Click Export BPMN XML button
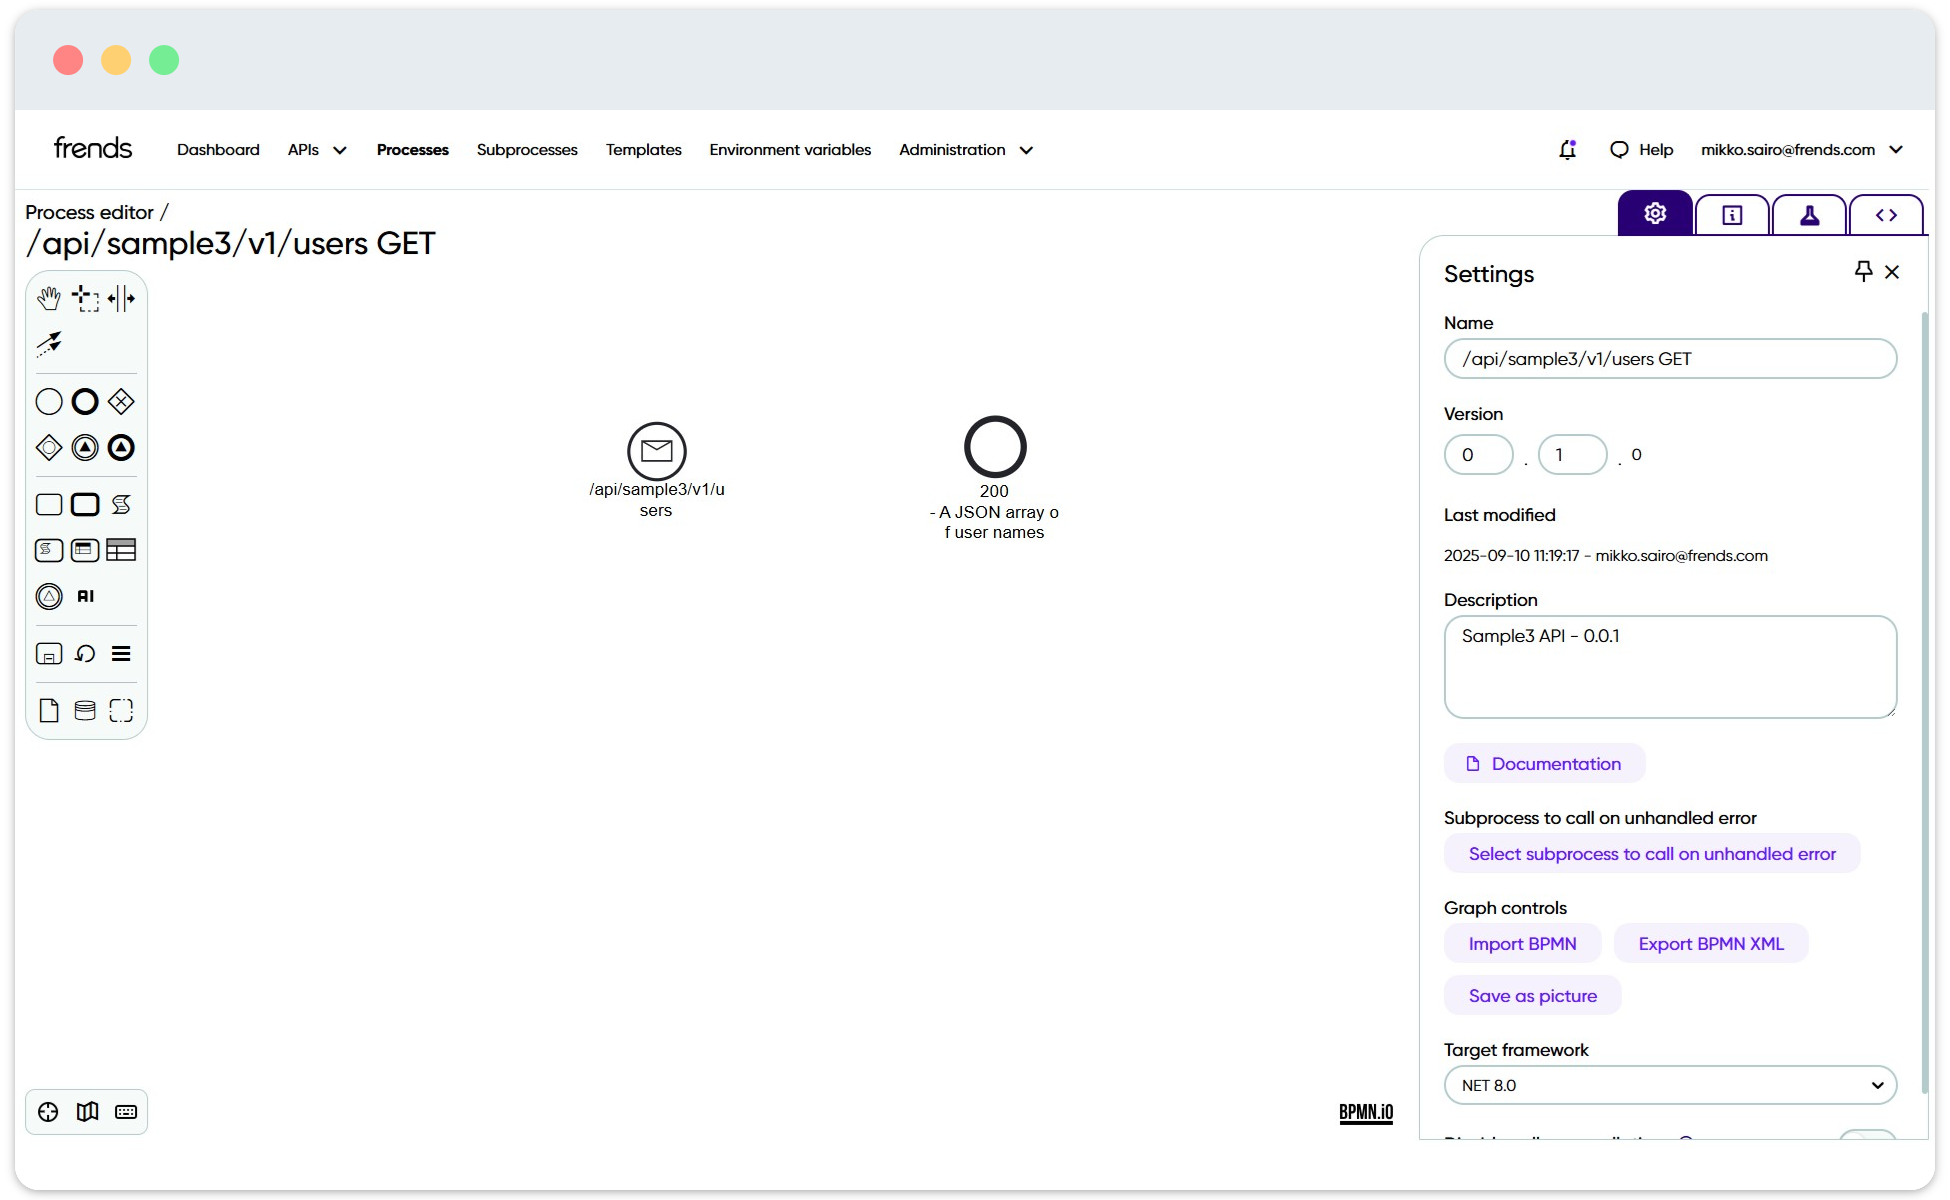Image resolution: width=1950 pixels, height=1200 pixels. 1710,944
